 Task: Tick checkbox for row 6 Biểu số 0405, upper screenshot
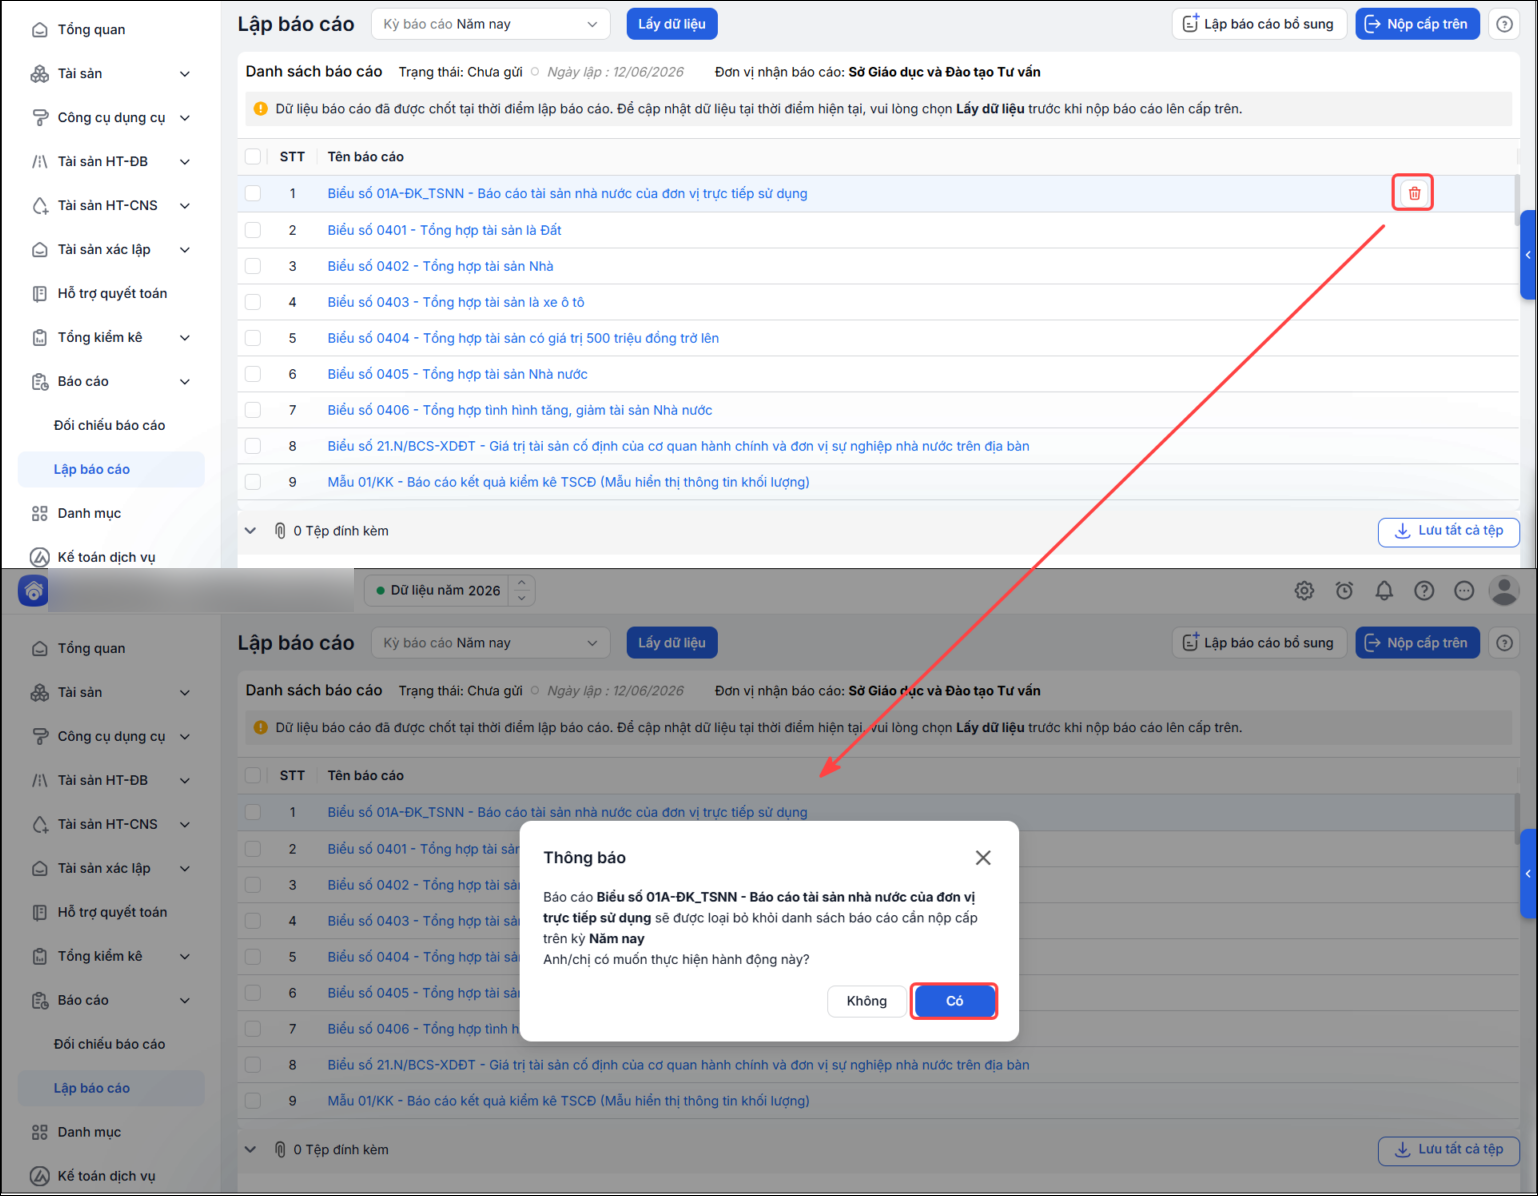tap(253, 374)
